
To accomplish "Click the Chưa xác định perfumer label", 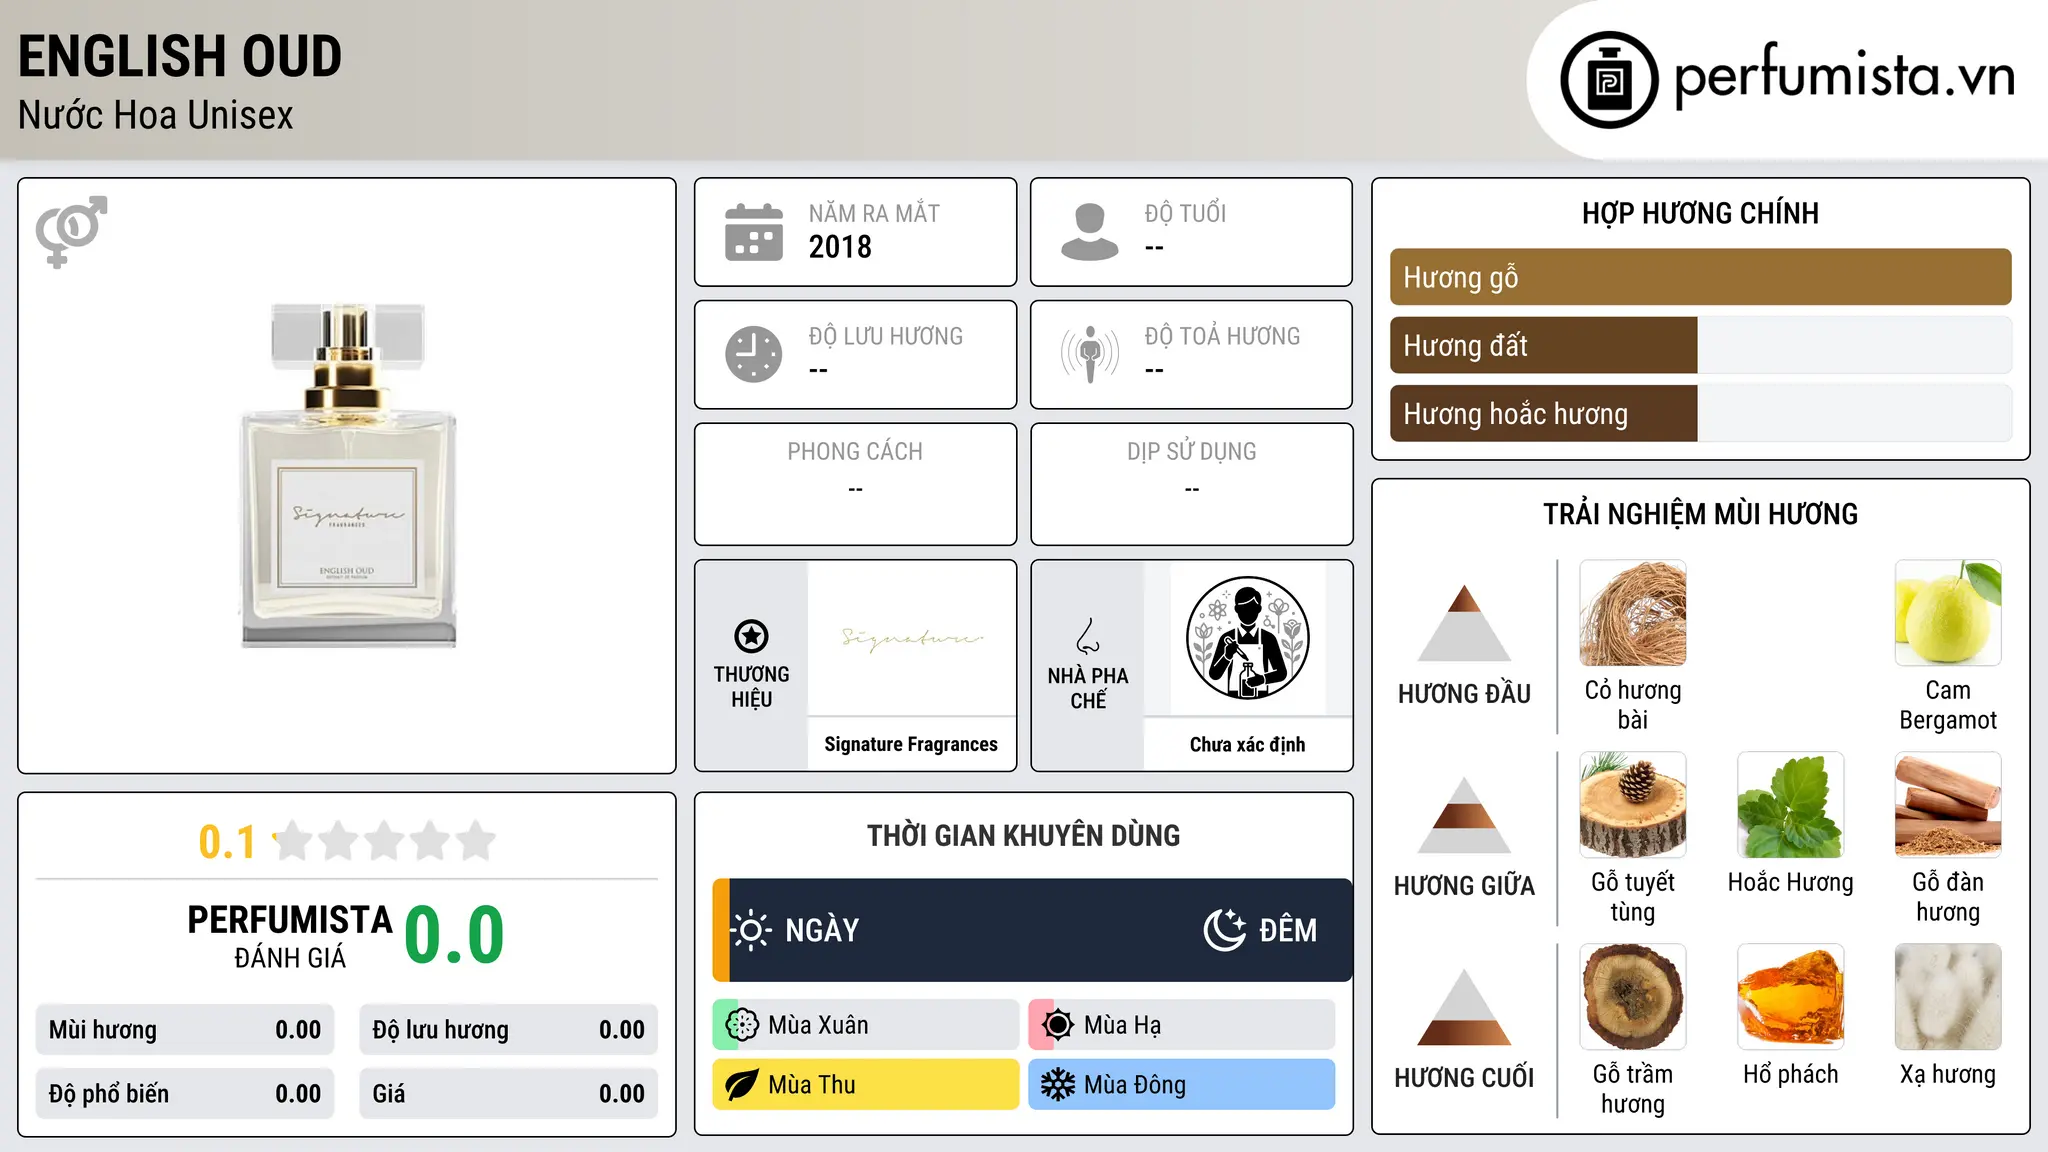I will point(1247,744).
